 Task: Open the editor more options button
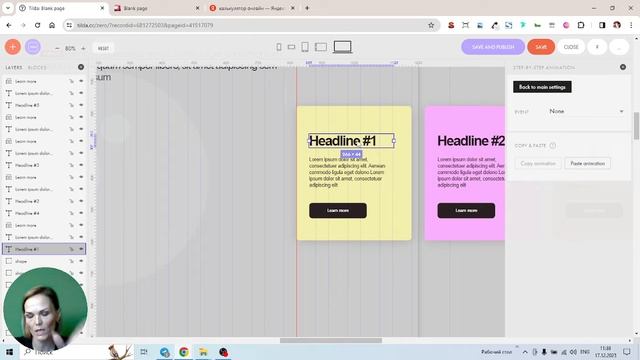(x=619, y=47)
